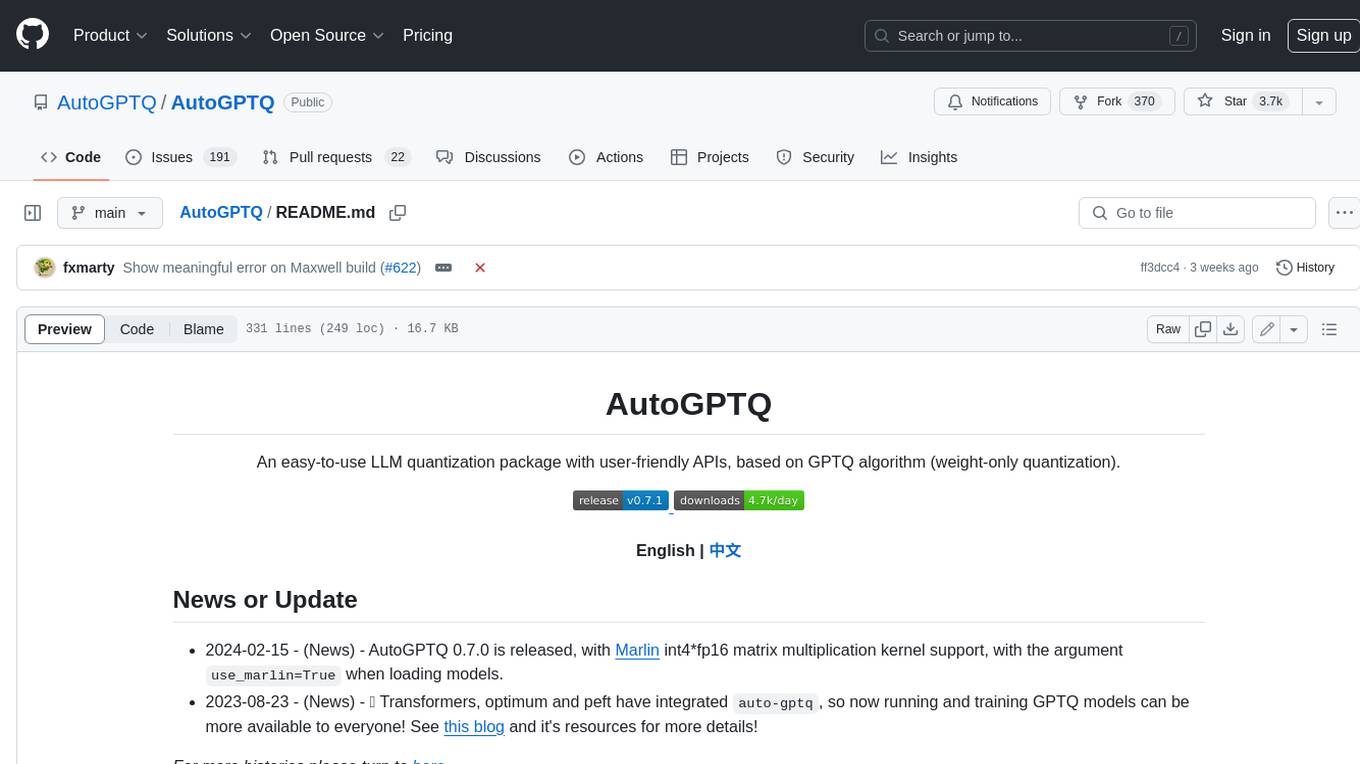Open the main branch selector
The width and height of the screenshot is (1360, 764).
pos(109,213)
